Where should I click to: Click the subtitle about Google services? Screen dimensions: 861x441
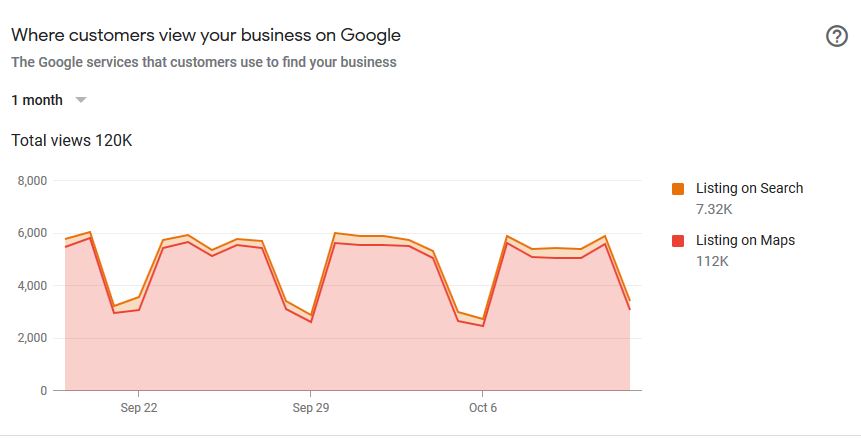(x=204, y=62)
